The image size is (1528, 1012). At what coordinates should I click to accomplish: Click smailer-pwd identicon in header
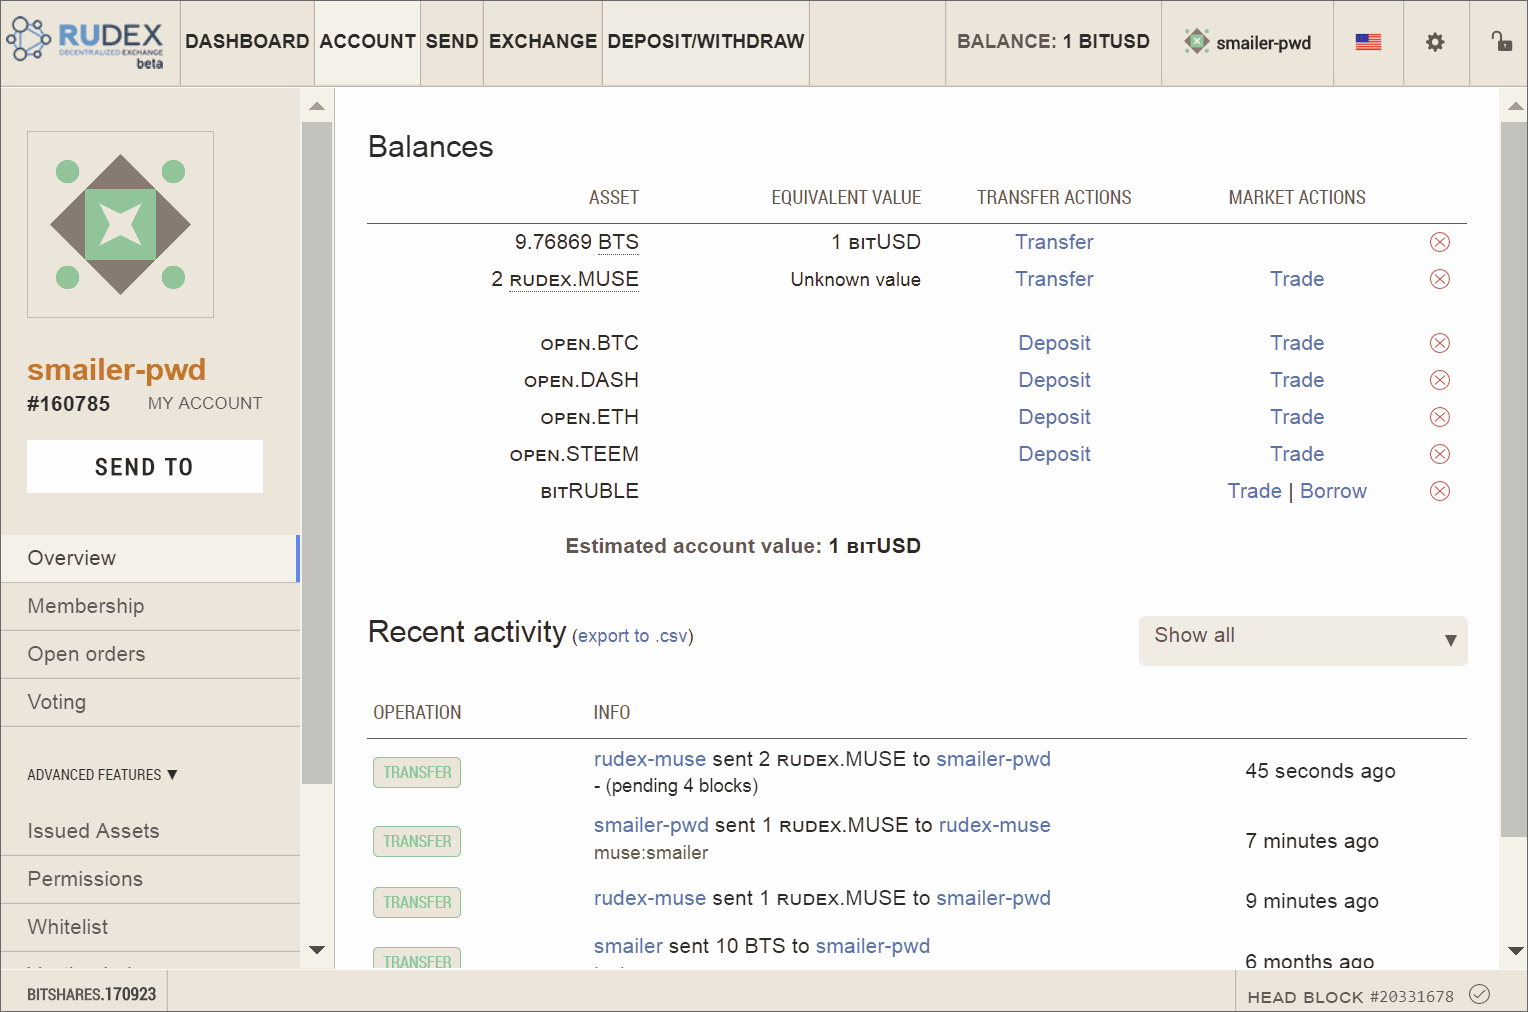[1196, 41]
